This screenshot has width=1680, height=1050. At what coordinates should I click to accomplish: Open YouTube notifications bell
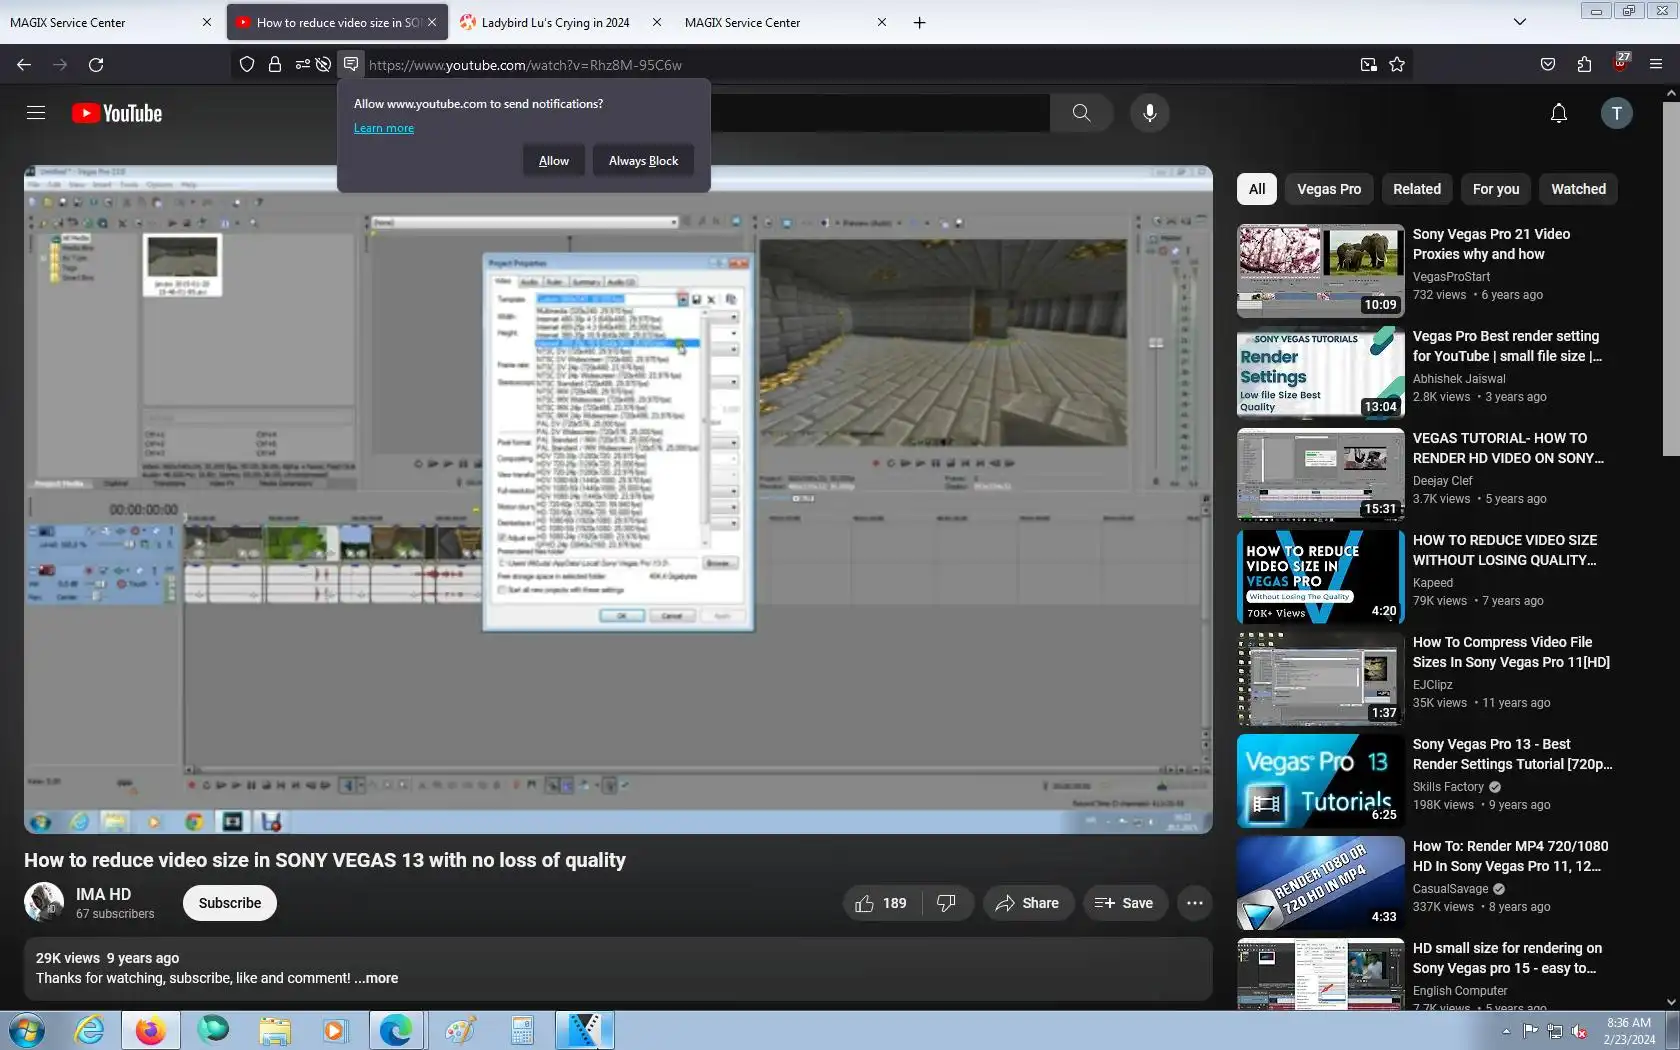click(1558, 113)
